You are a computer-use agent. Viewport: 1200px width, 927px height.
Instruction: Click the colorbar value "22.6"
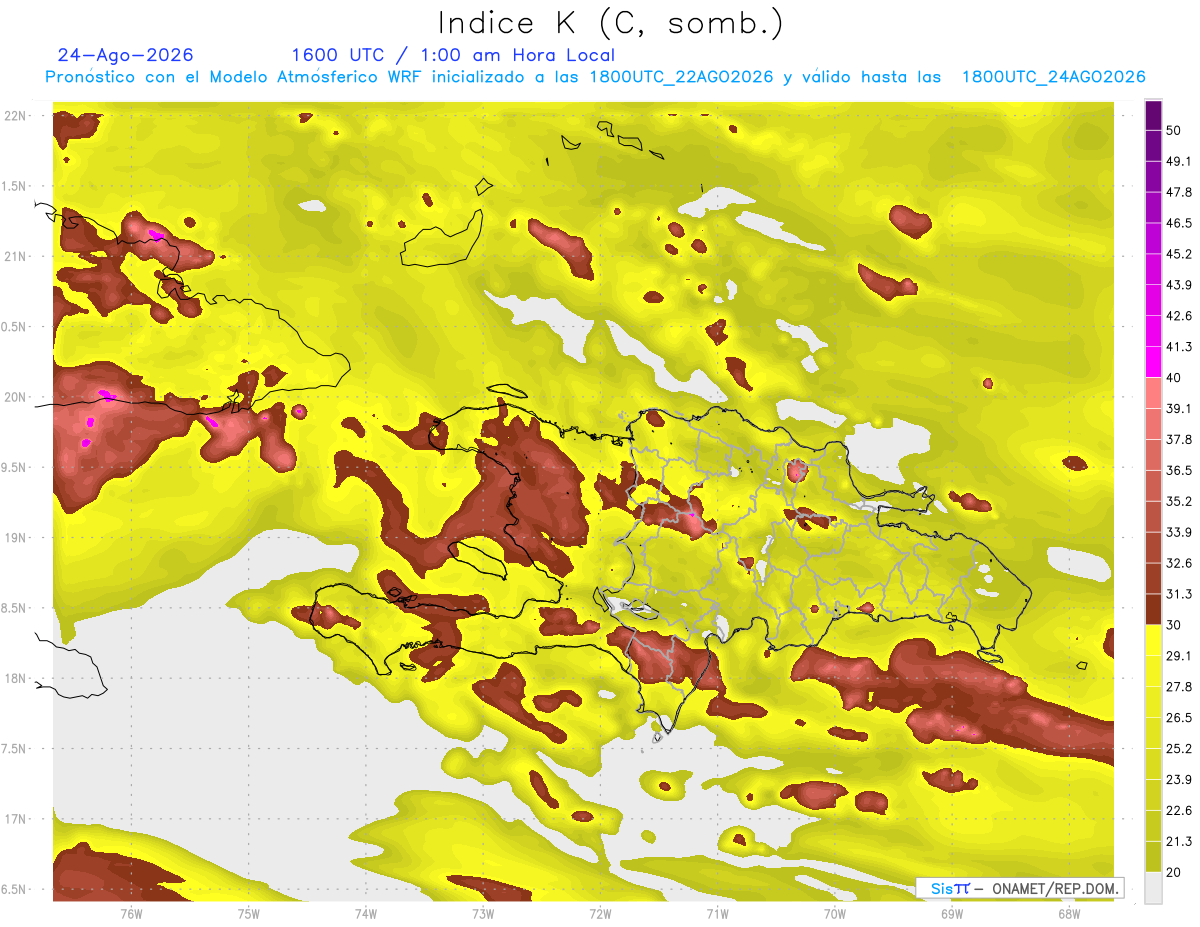(x=1178, y=811)
